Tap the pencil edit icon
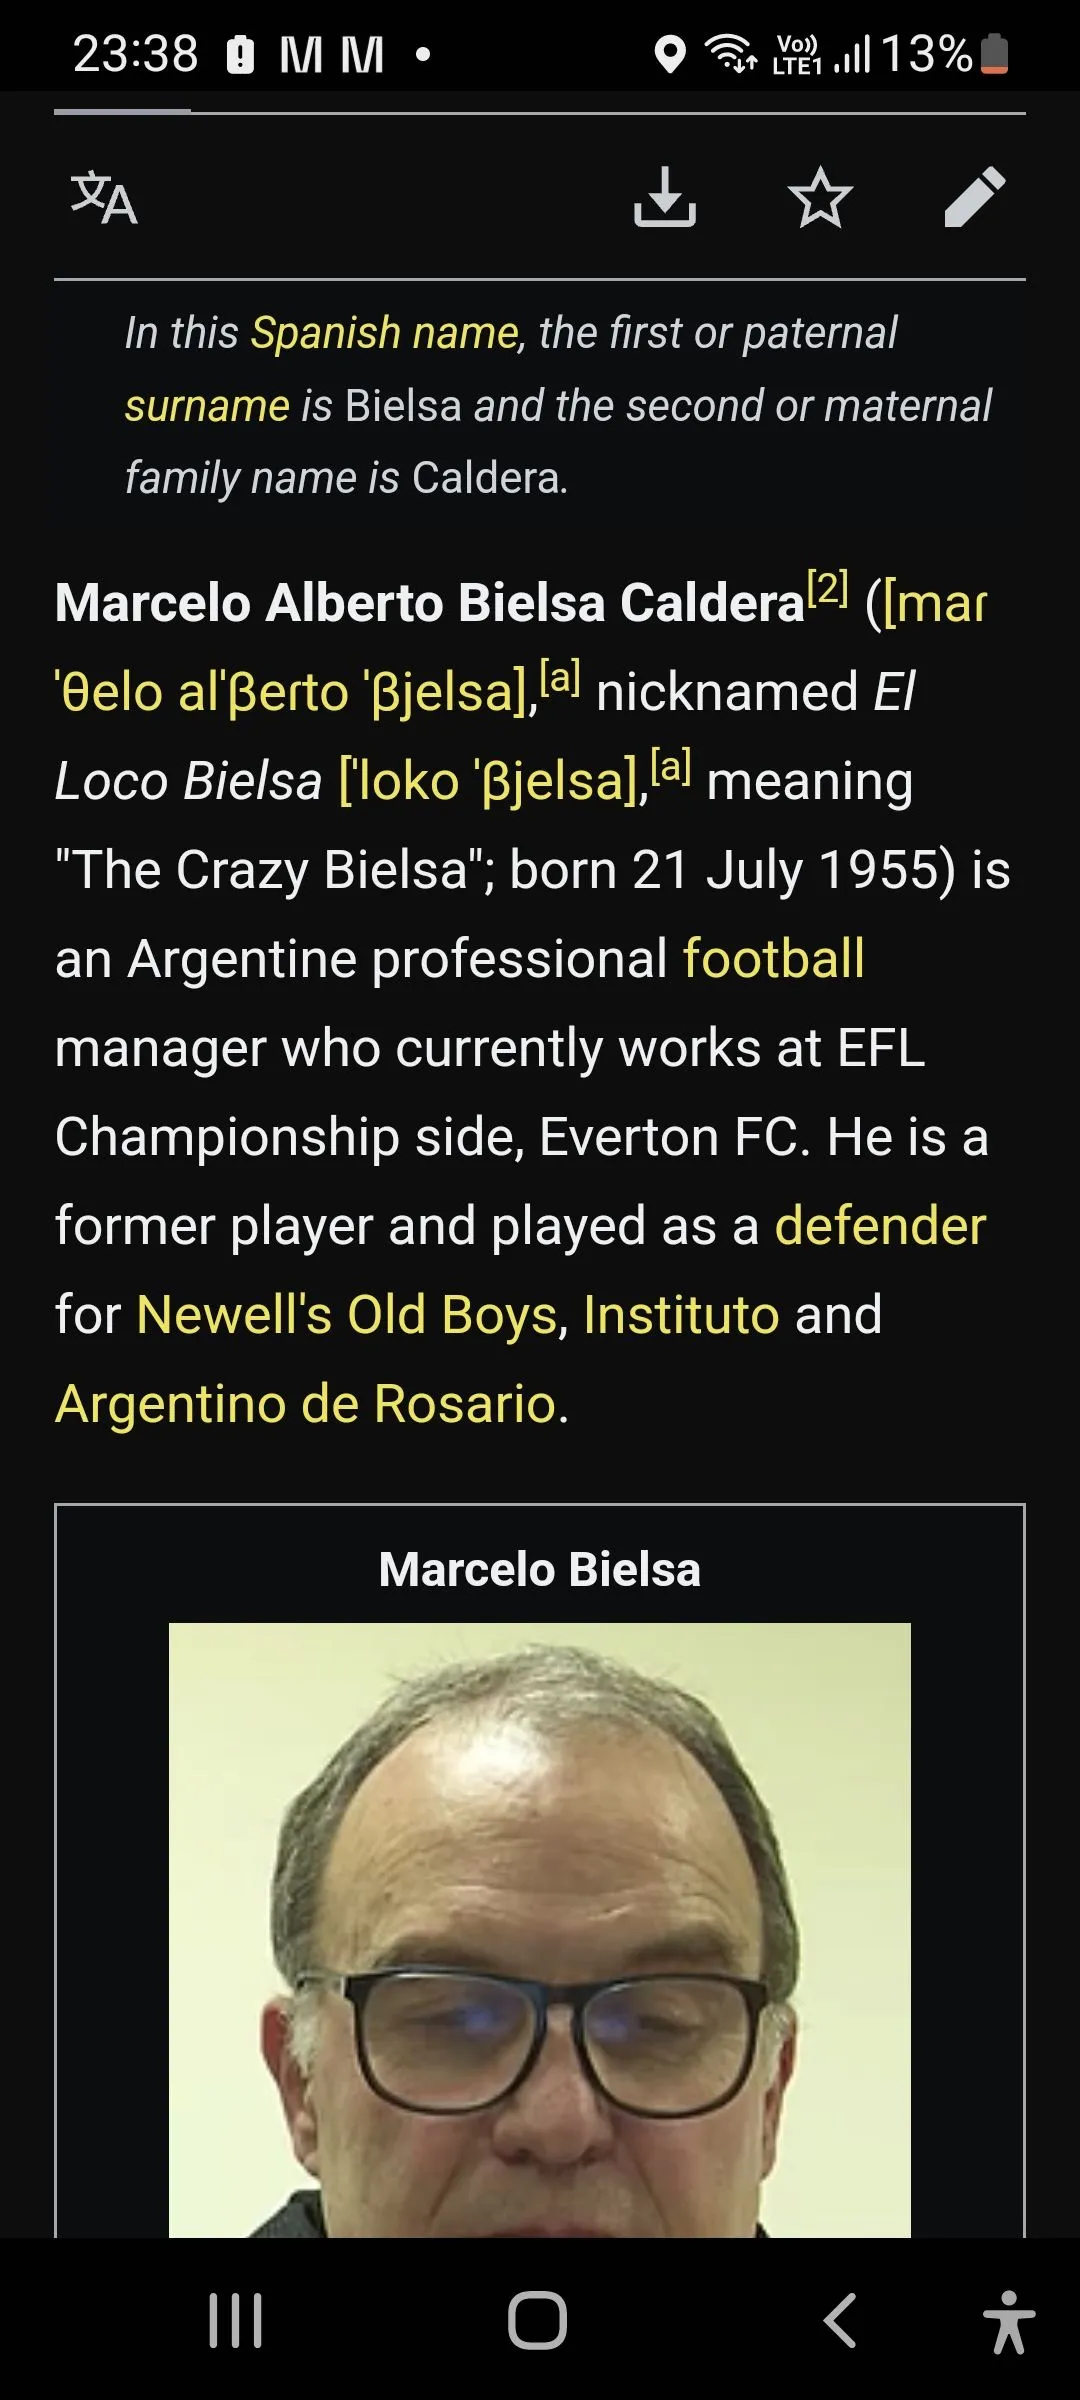Image resolution: width=1080 pixels, height=2400 pixels. [974, 197]
